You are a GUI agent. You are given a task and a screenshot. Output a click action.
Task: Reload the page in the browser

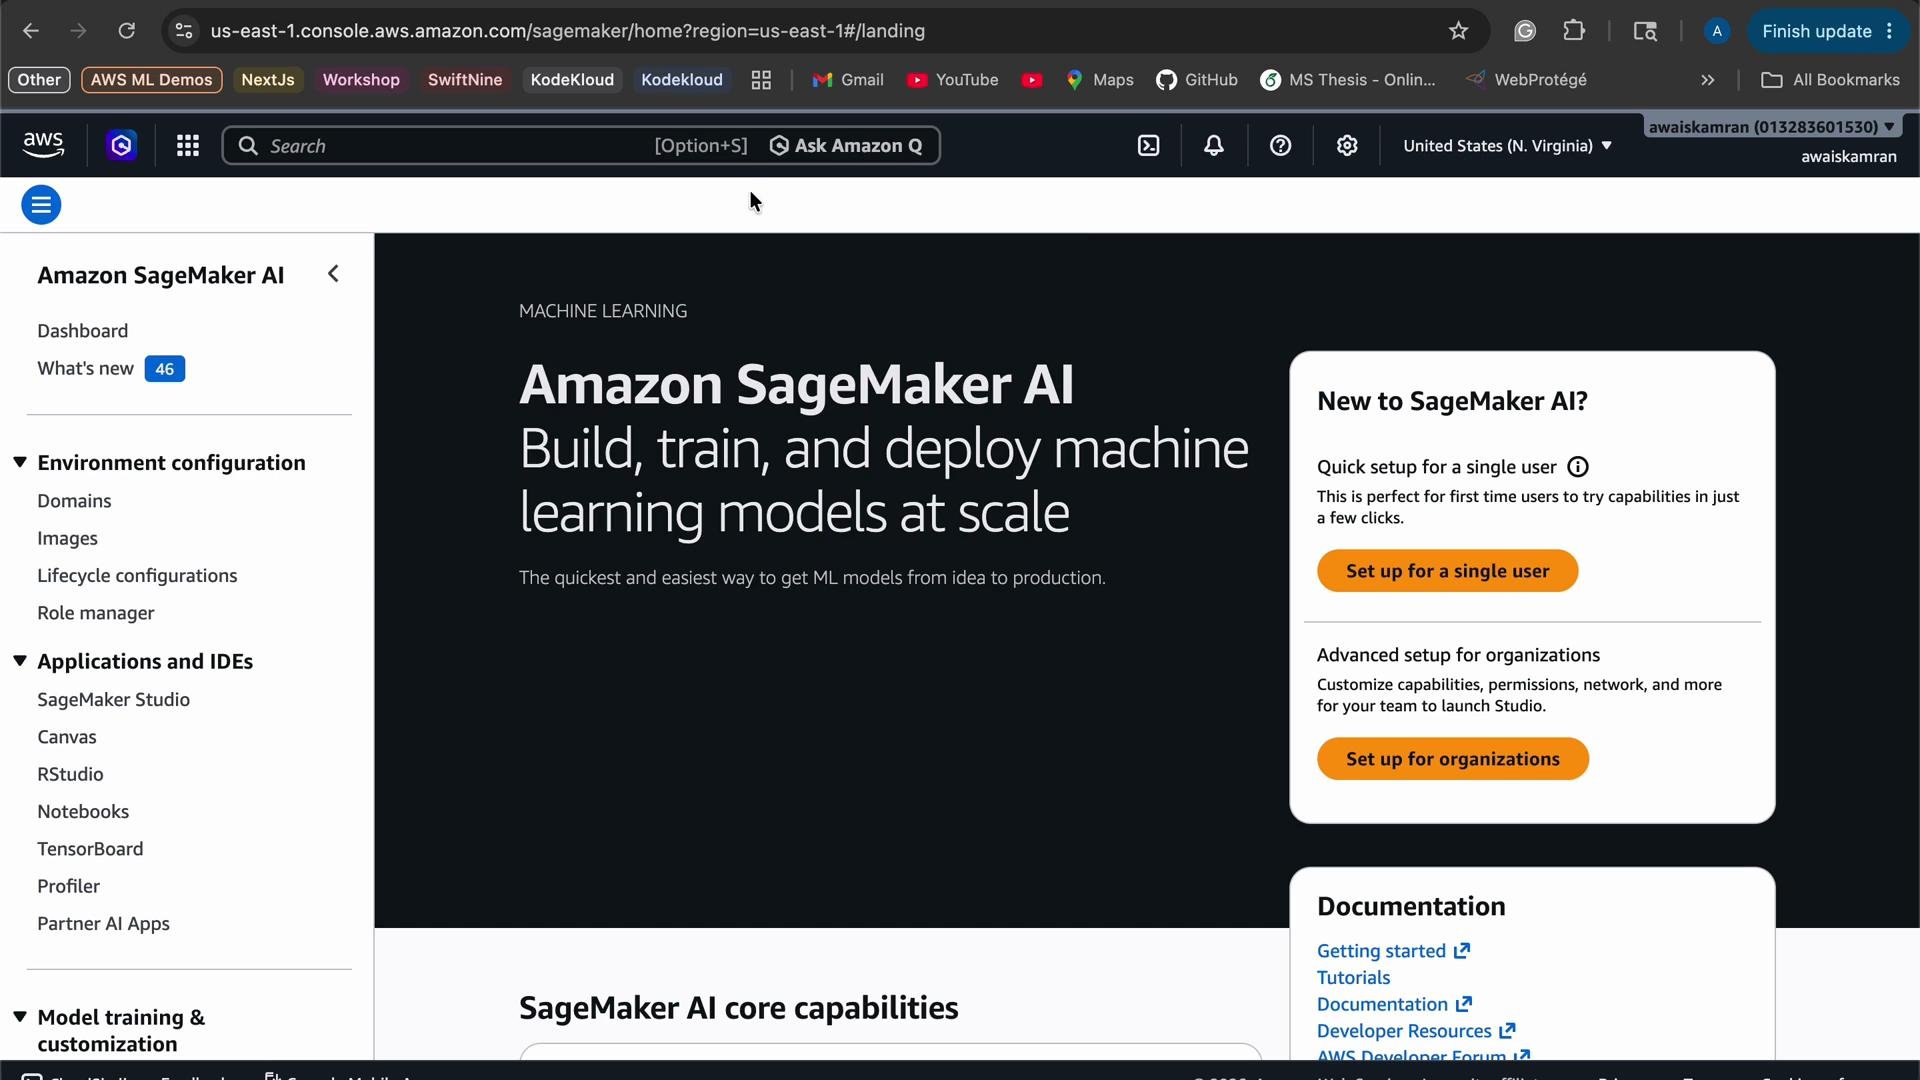pos(127,31)
